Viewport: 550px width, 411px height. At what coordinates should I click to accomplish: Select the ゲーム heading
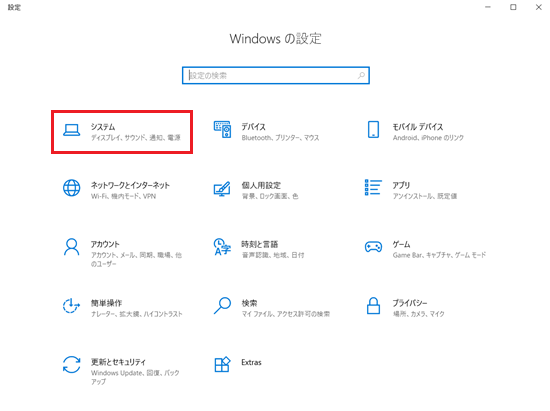[401, 244]
